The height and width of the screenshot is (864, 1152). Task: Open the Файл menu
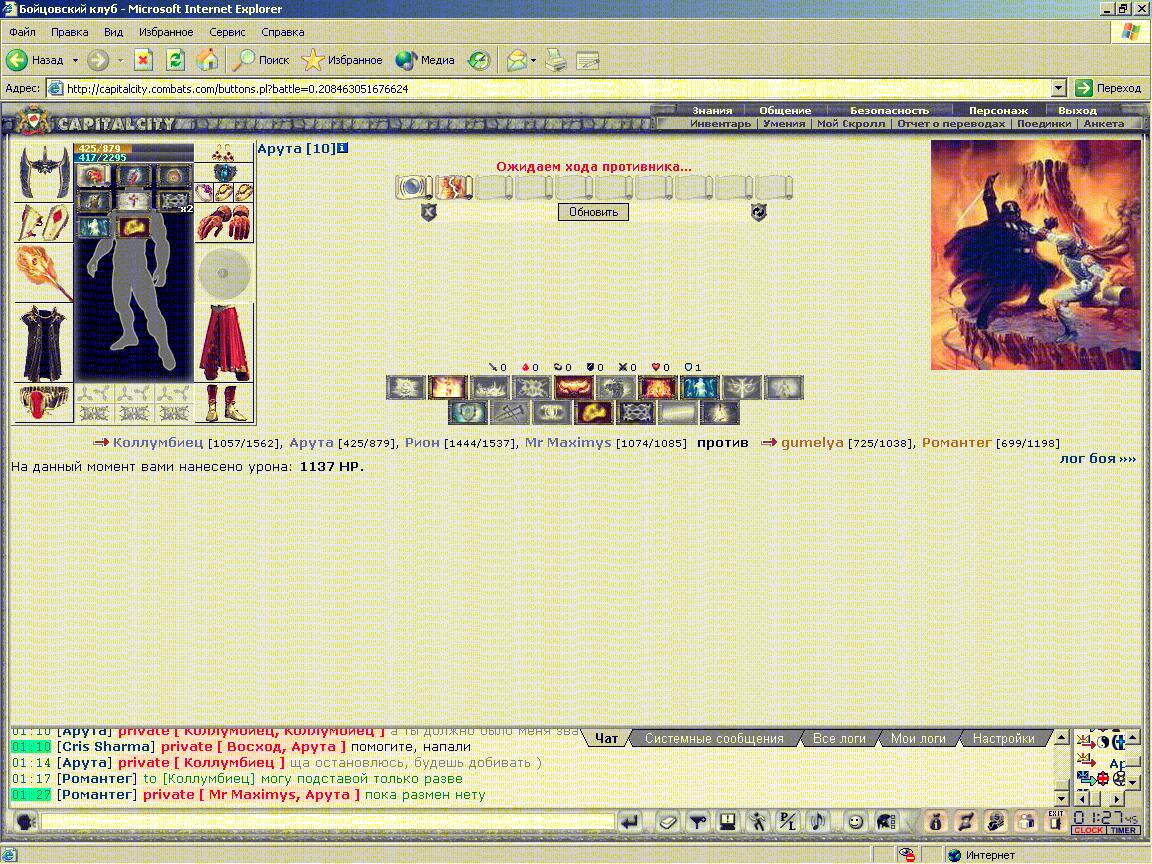click(23, 32)
